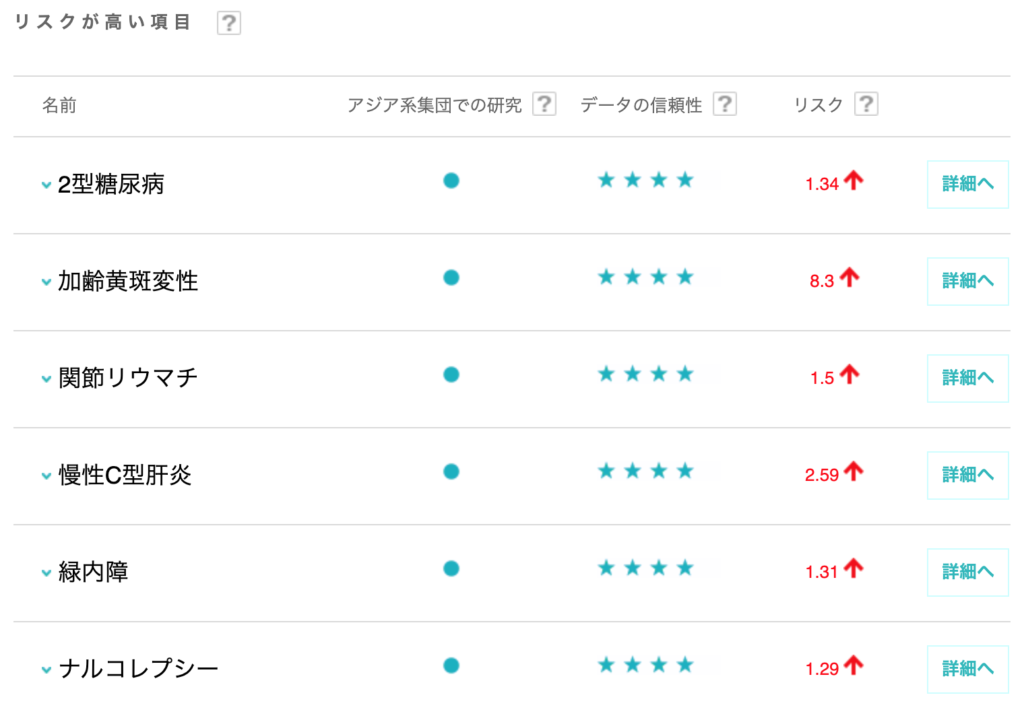Click the teal dot in 関節リウマチ row
The height and width of the screenshot is (718, 1024).
point(451,375)
